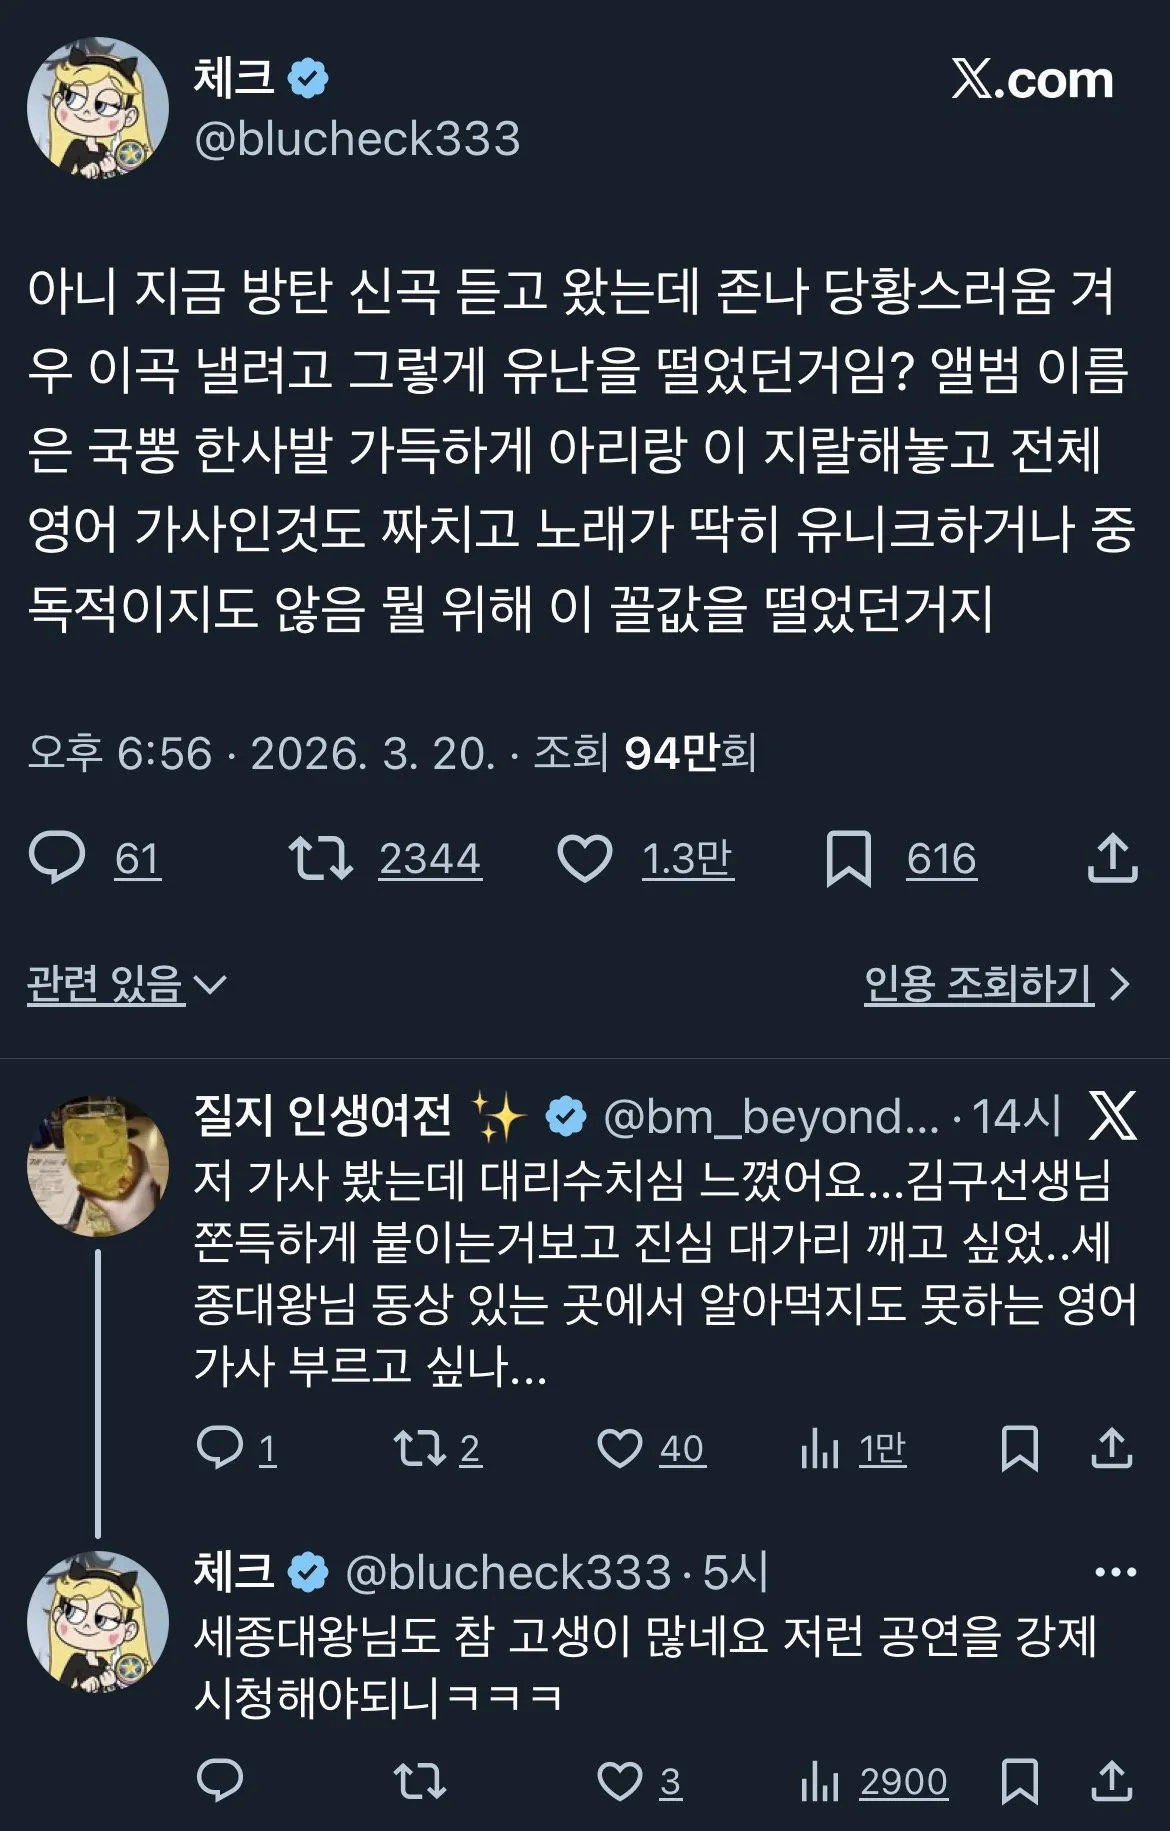Image resolution: width=1170 pixels, height=1831 pixels.
Task: Open 질지 인생여전 profile avatar
Action: point(97,1166)
